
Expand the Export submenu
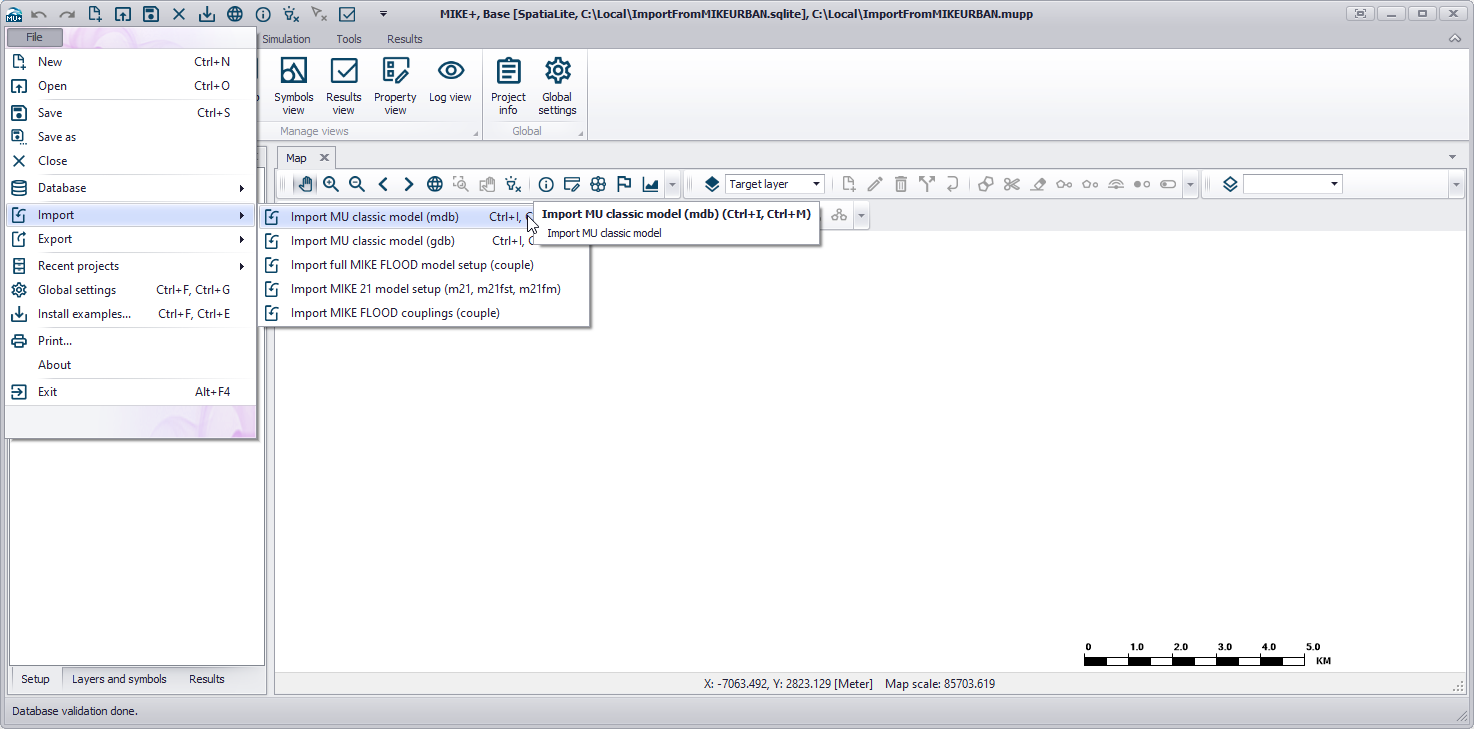pyautogui.click(x=130, y=239)
